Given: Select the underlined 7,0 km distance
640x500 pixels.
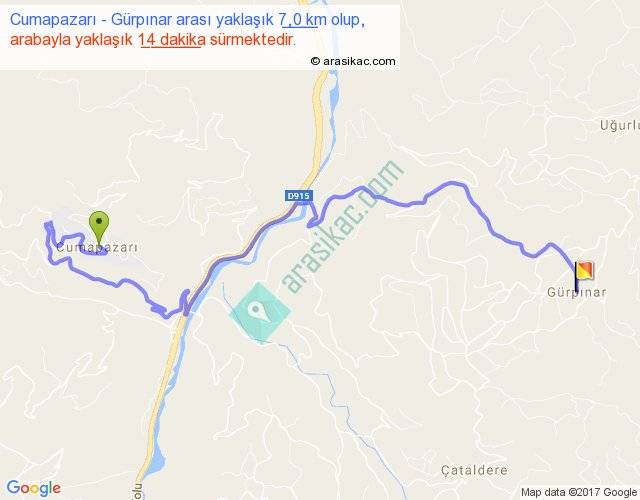Looking at the screenshot, I should click(299, 20).
